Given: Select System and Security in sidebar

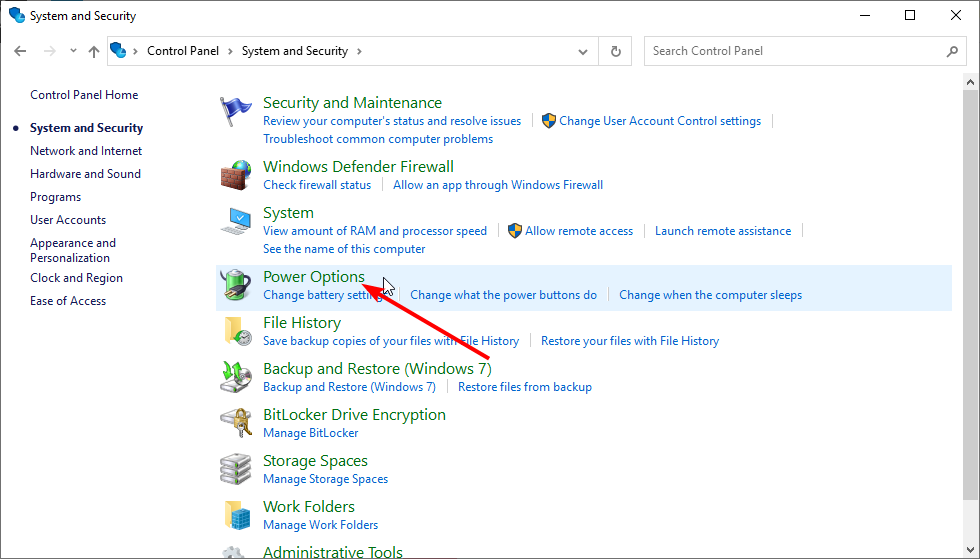Looking at the screenshot, I should [x=86, y=128].
